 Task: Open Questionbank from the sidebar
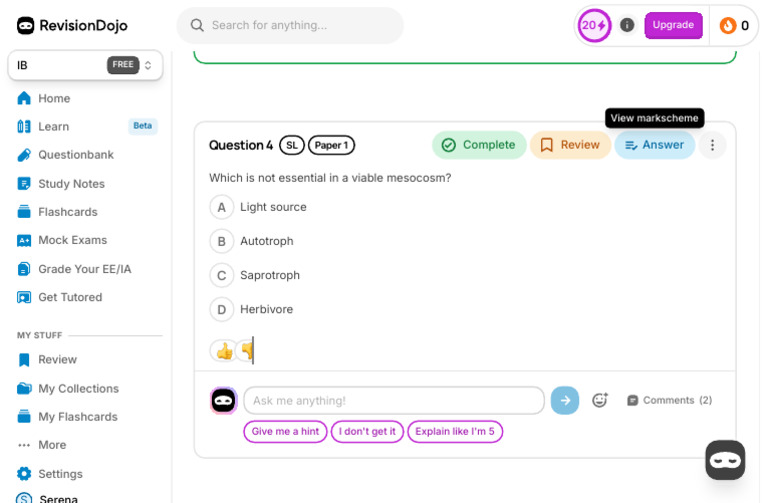75,155
